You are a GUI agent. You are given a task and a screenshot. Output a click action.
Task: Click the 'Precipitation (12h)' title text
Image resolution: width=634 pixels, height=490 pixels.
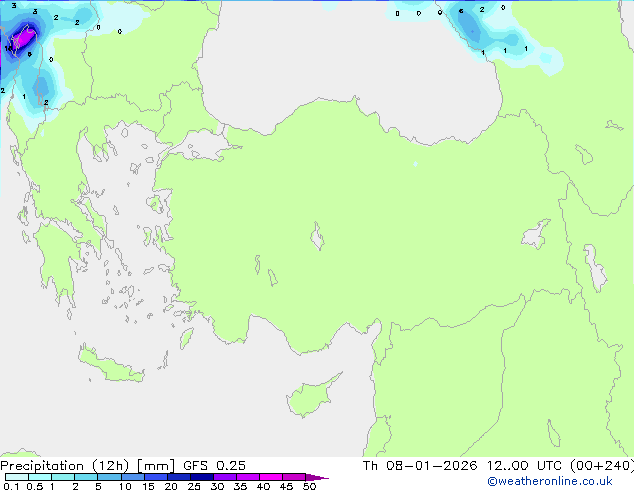[65, 466]
